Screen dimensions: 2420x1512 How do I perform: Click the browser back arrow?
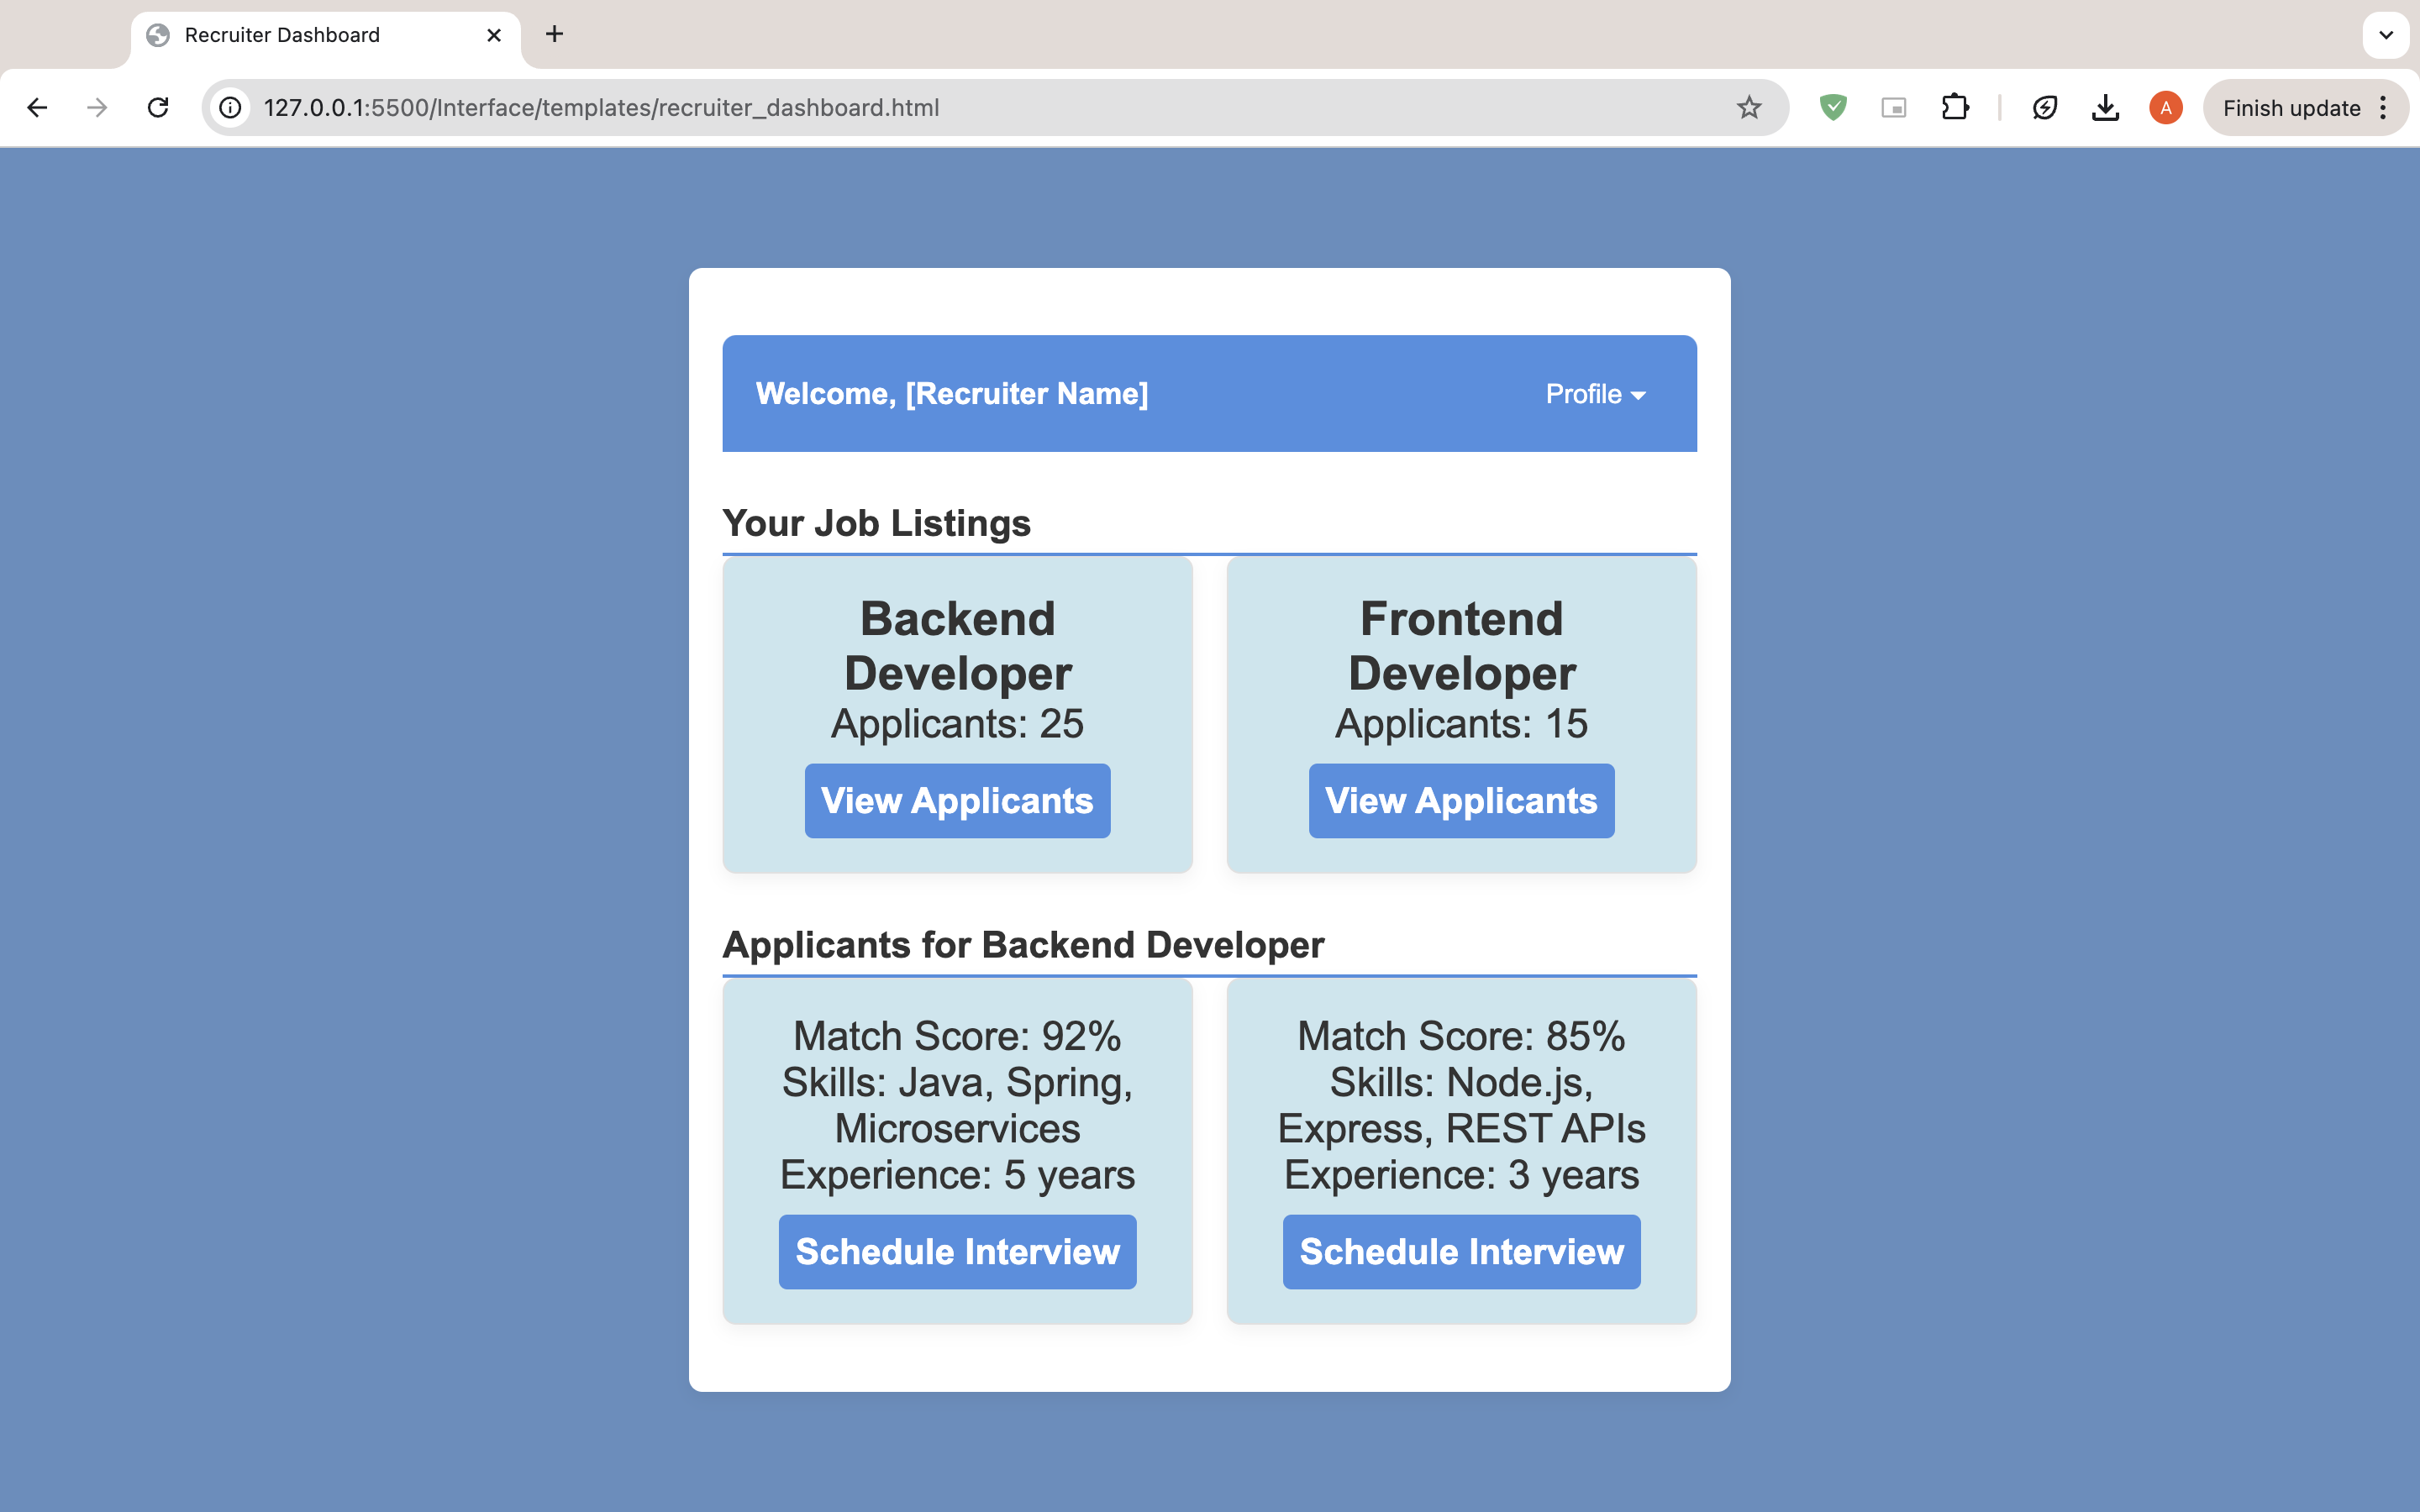(x=37, y=107)
